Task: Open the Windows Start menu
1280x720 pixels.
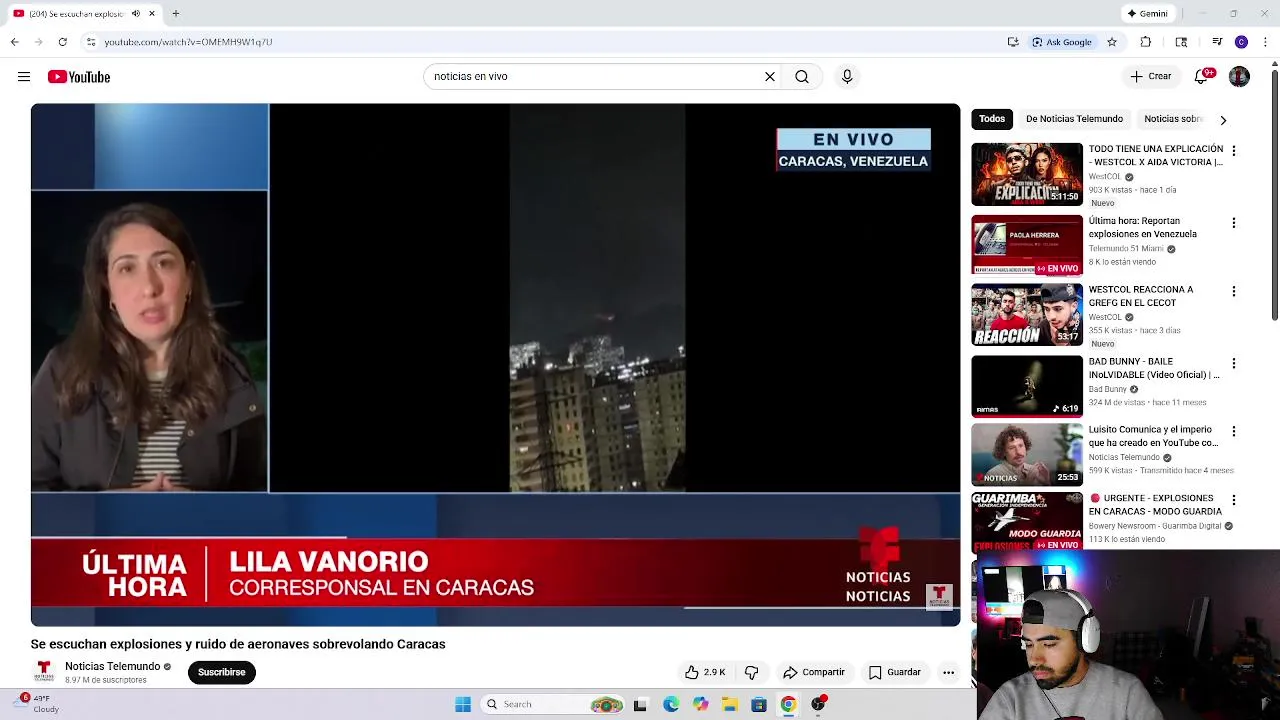Action: pos(463,705)
